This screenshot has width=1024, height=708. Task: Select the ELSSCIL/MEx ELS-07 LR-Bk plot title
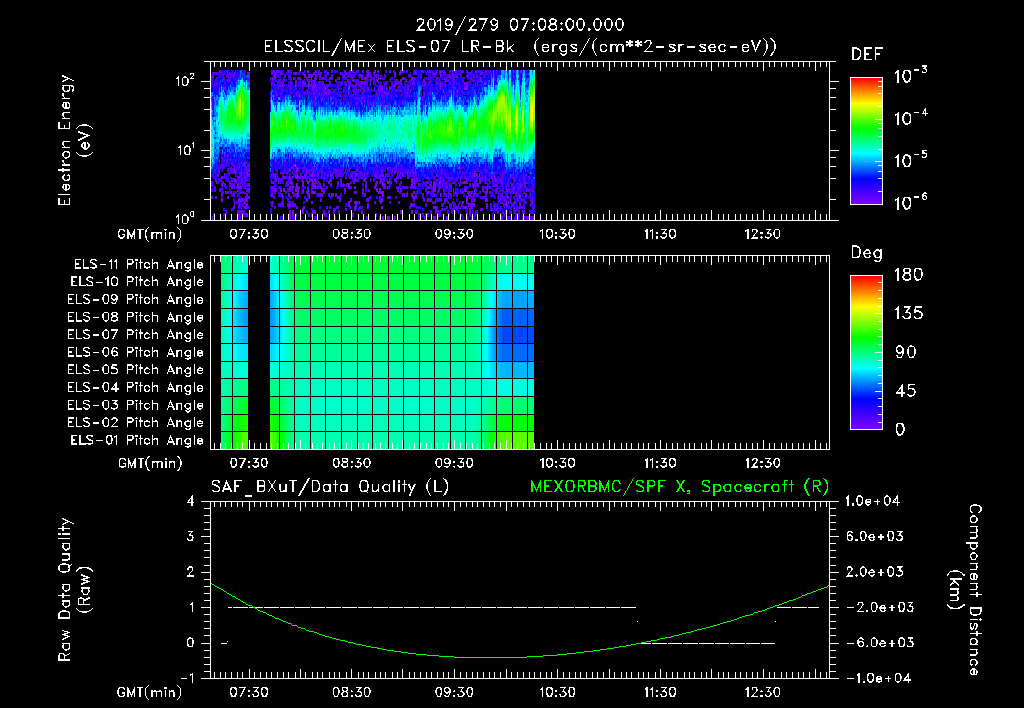coord(520,47)
